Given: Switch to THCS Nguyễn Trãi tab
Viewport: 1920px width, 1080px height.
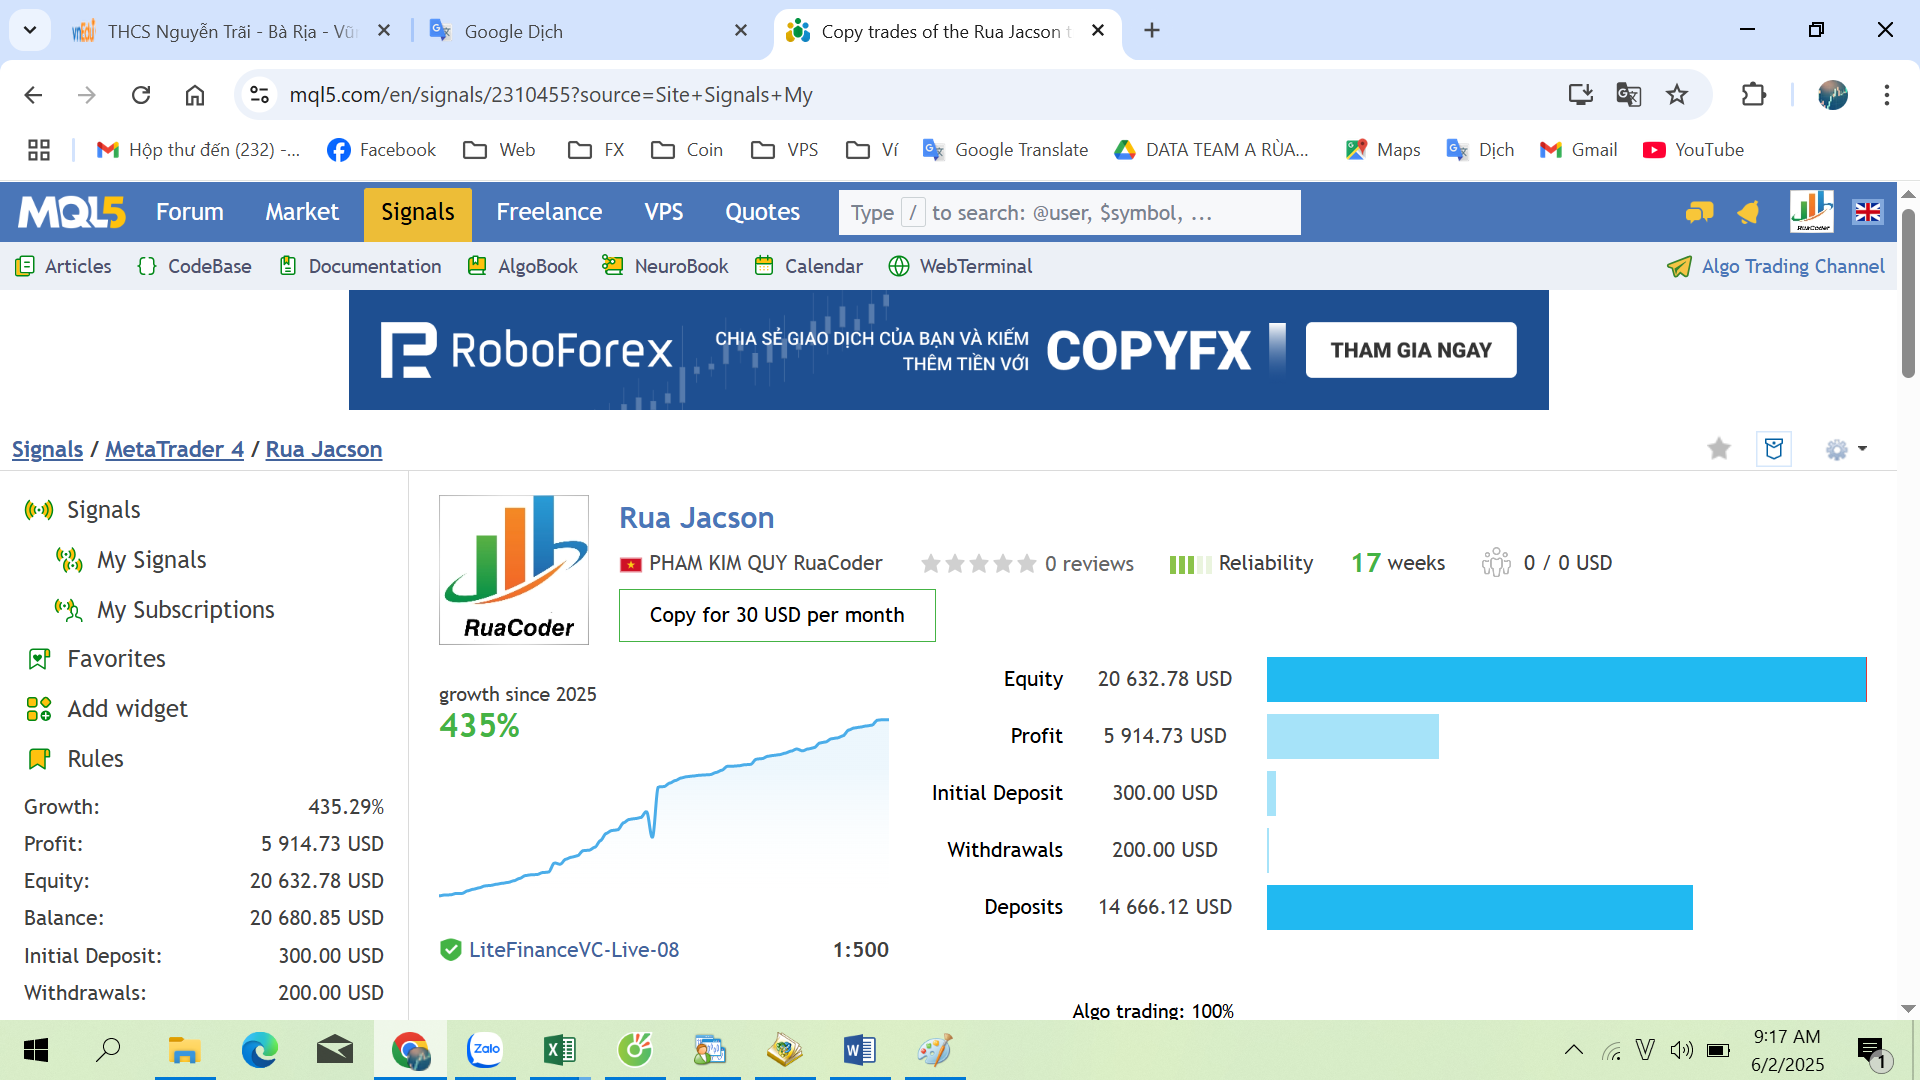Looking at the screenshot, I should [230, 31].
